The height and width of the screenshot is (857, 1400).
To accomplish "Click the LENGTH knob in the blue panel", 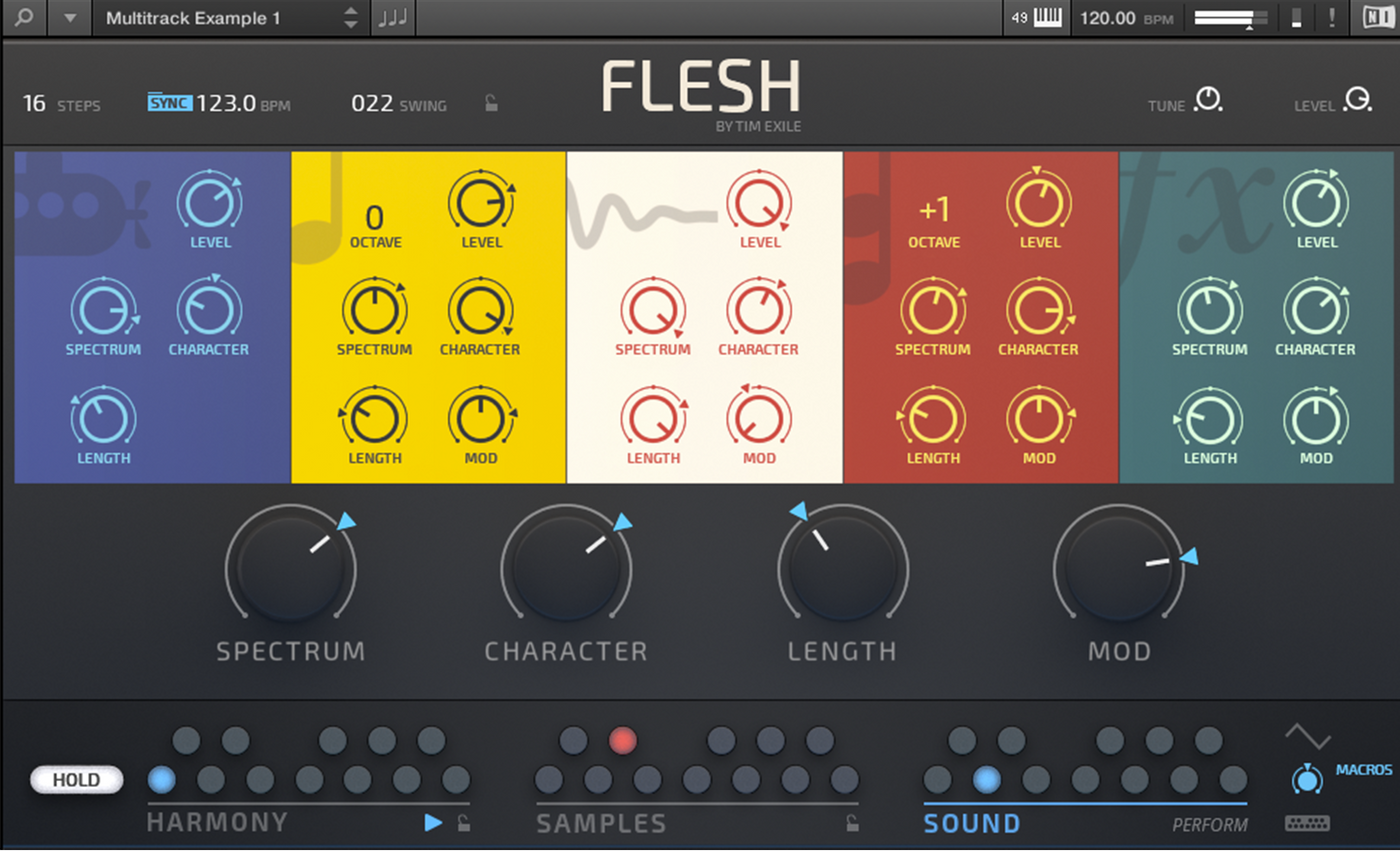I will (x=103, y=418).
